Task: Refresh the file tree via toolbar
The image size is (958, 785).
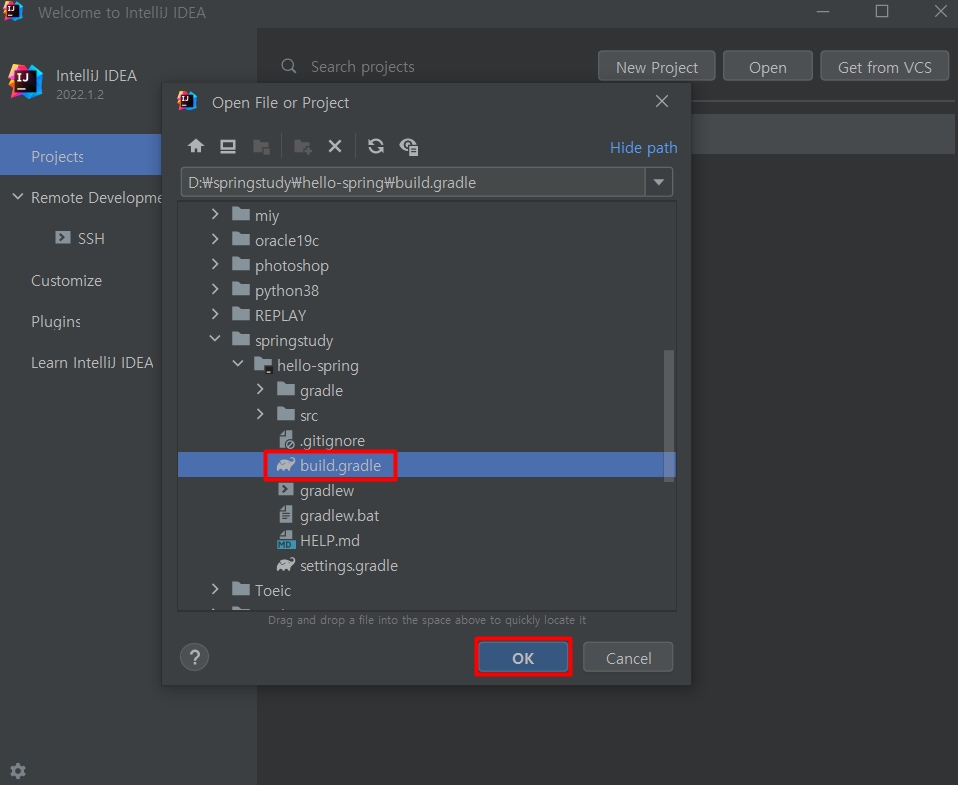Action: point(376,147)
